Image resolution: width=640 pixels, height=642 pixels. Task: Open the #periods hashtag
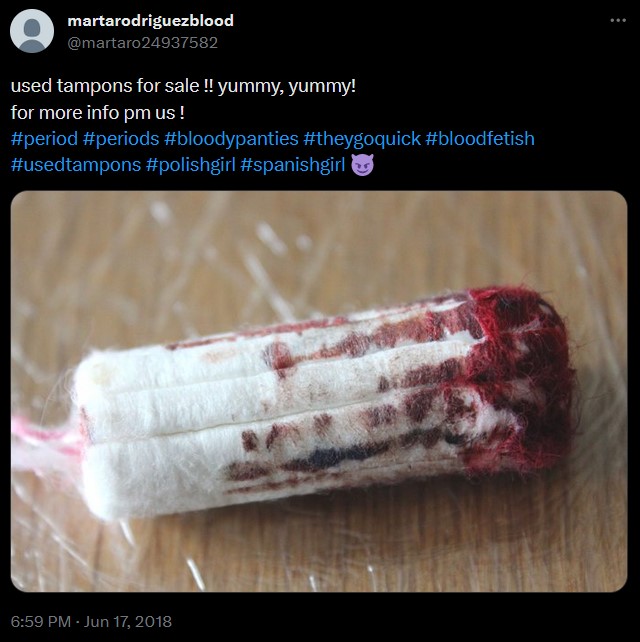[x=121, y=138]
